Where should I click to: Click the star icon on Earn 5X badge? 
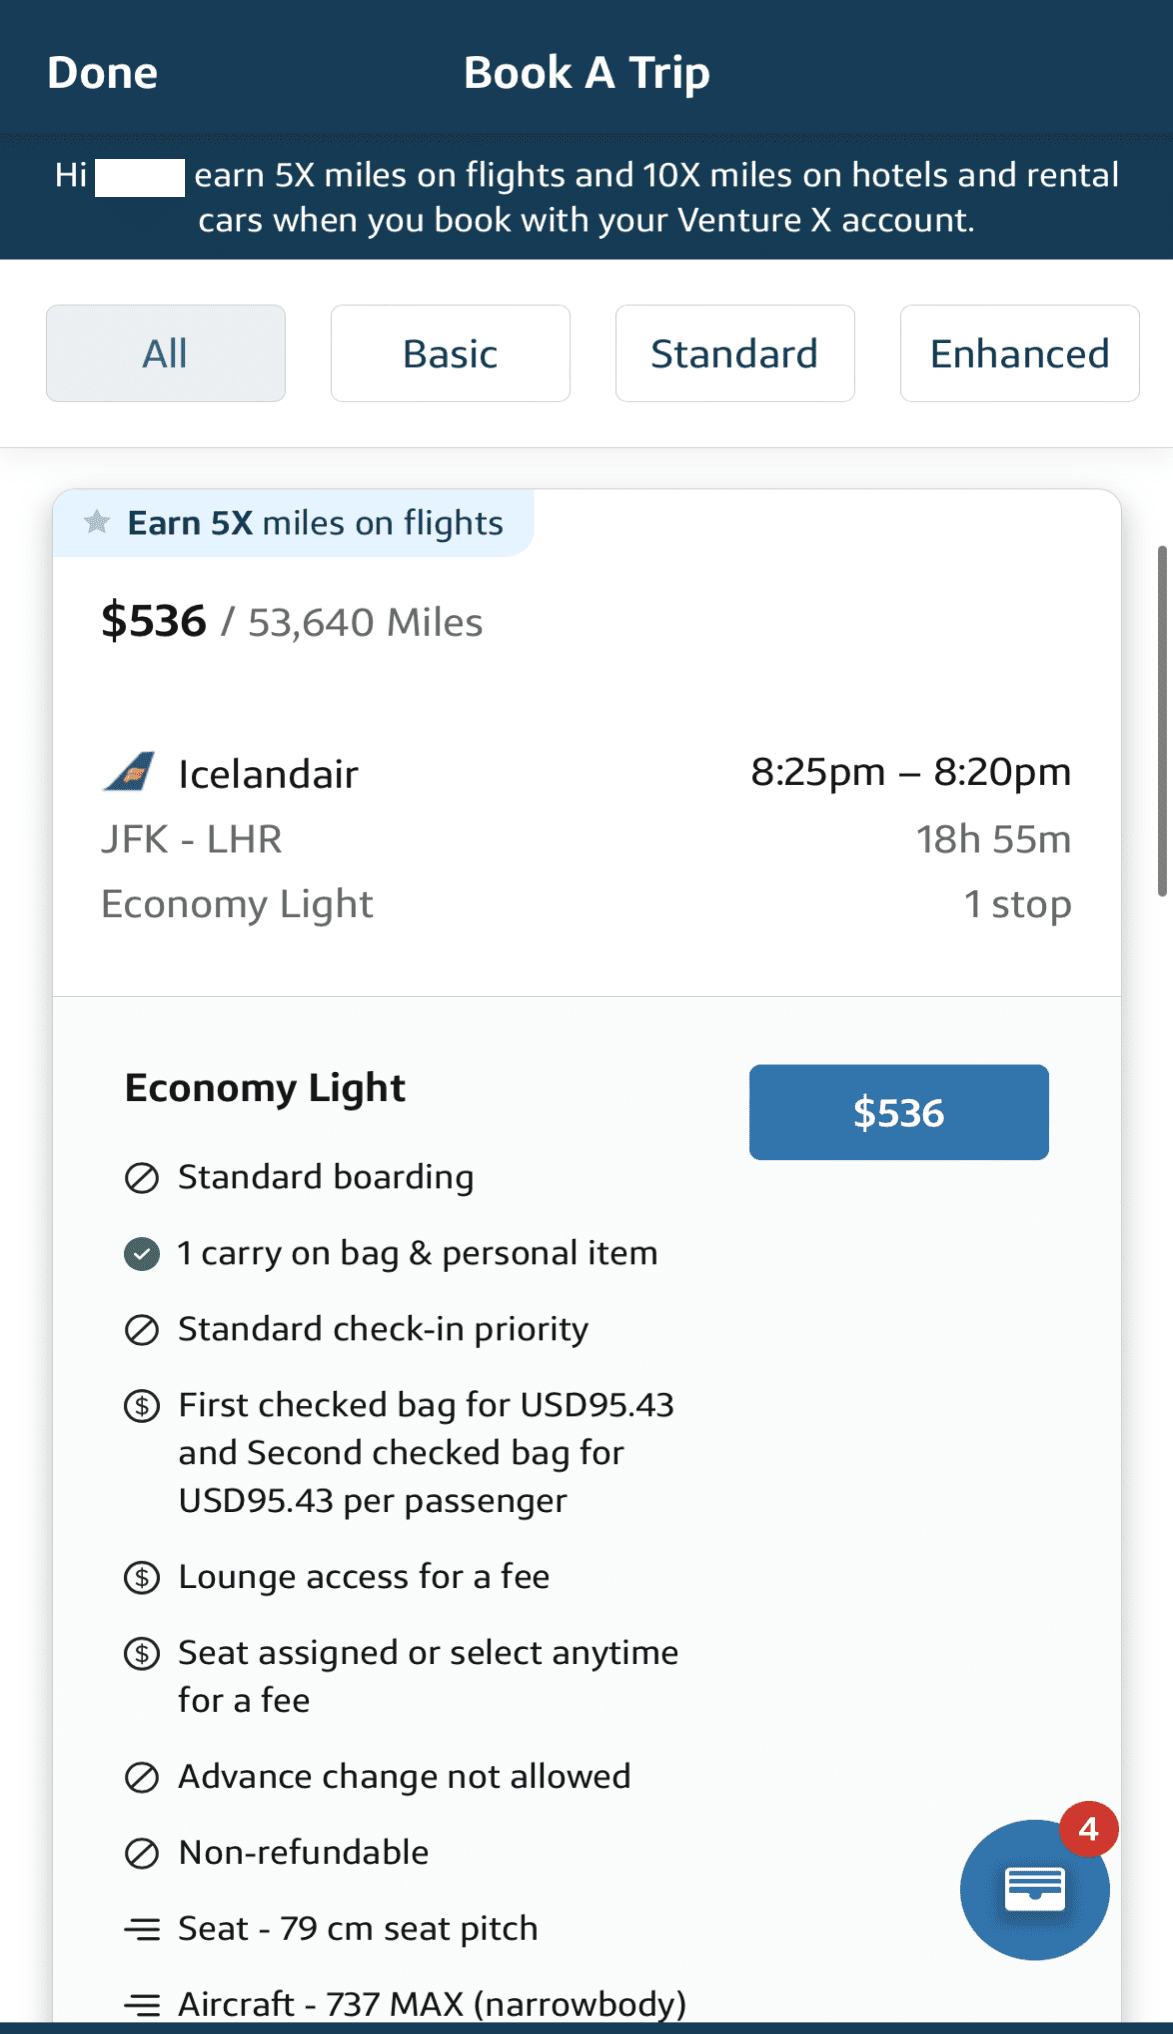(x=96, y=521)
